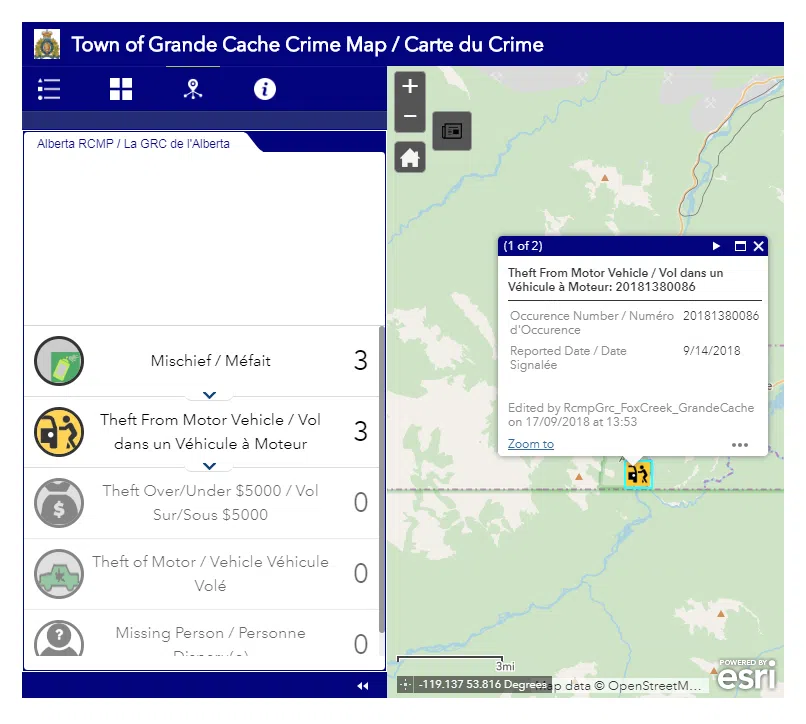
Task: Click the Theft of Motor Vehicle icon
Action: tap(58, 574)
